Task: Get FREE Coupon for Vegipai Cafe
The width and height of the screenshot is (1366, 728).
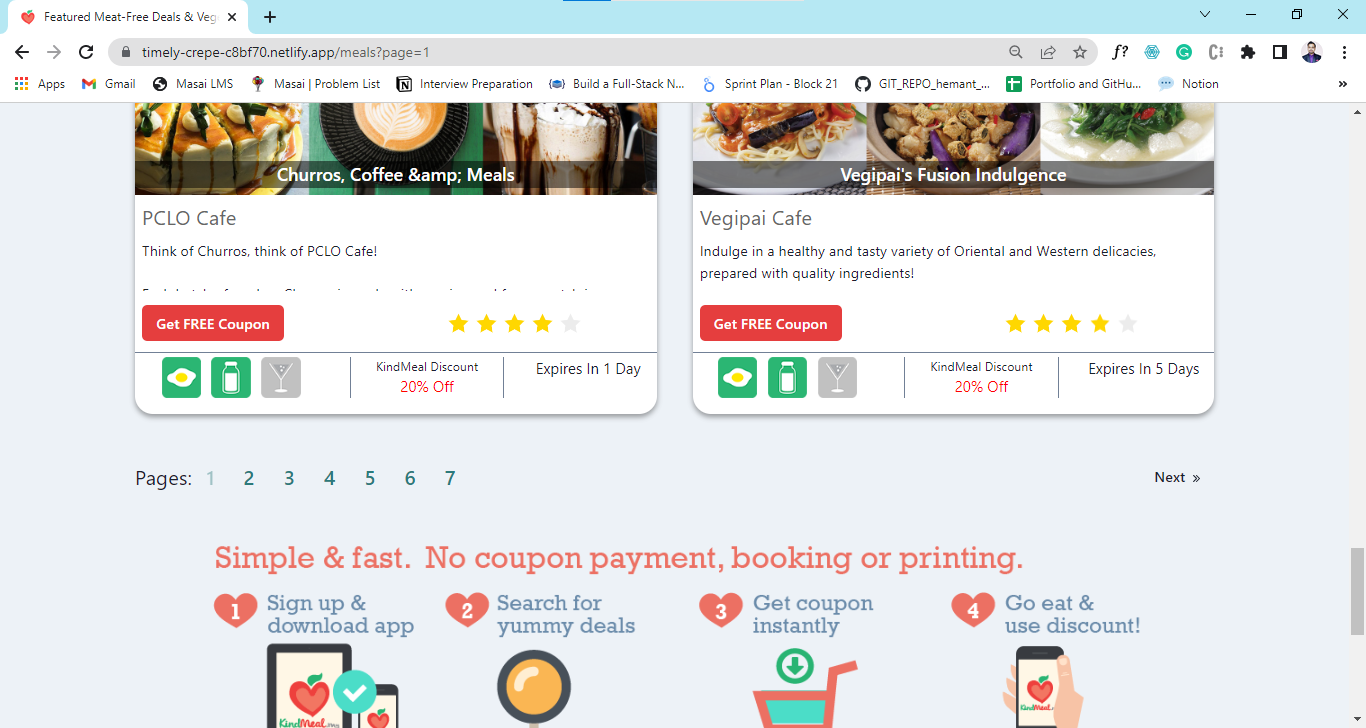Action: click(771, 323)
